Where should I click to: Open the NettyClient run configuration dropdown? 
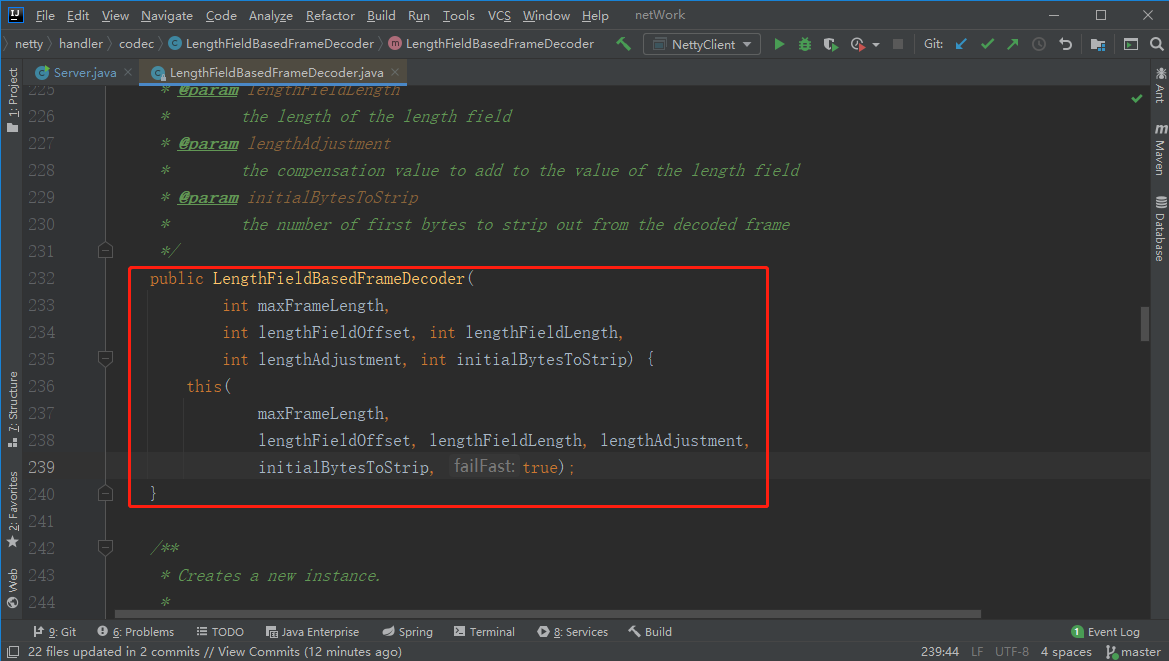(x=702, y=44)
